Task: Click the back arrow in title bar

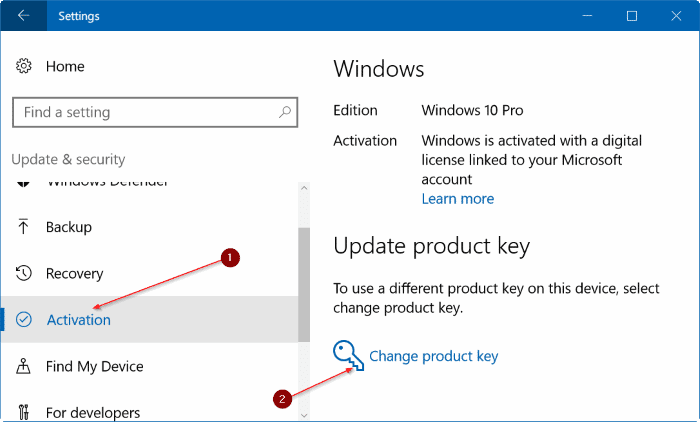Action: click(x=23, y=16)
